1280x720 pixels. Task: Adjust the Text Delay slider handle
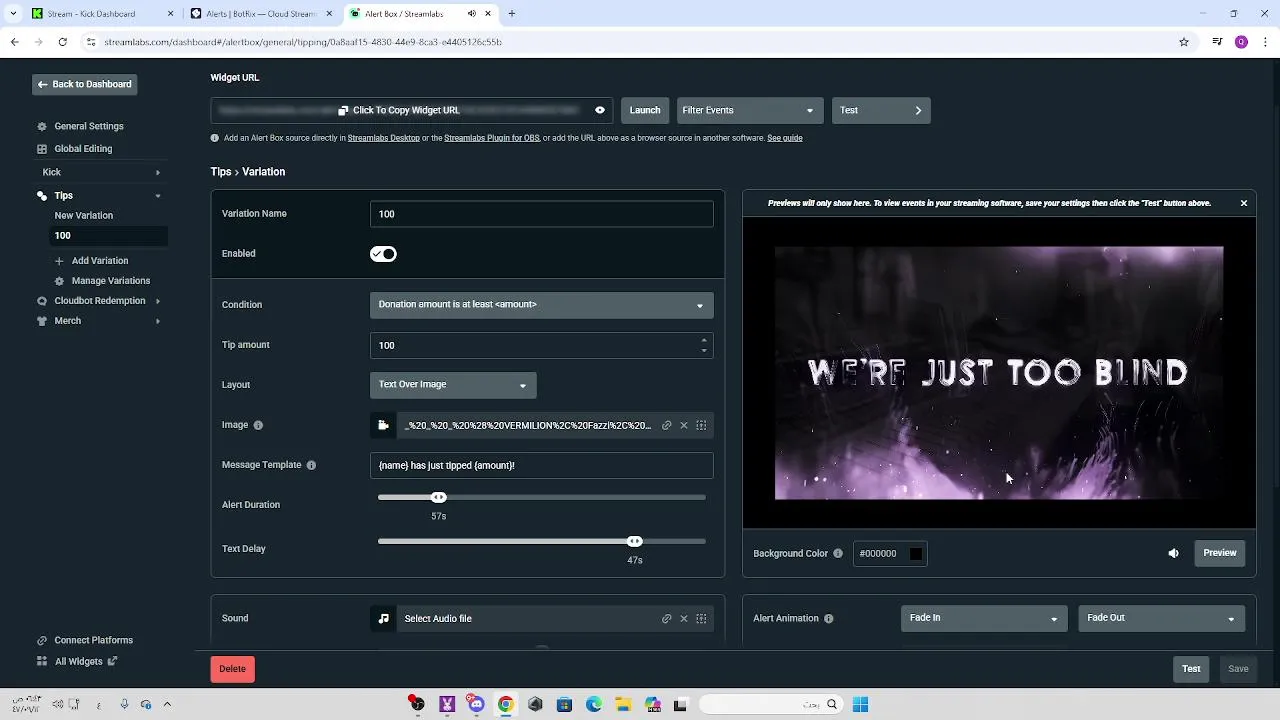[634, 541]
